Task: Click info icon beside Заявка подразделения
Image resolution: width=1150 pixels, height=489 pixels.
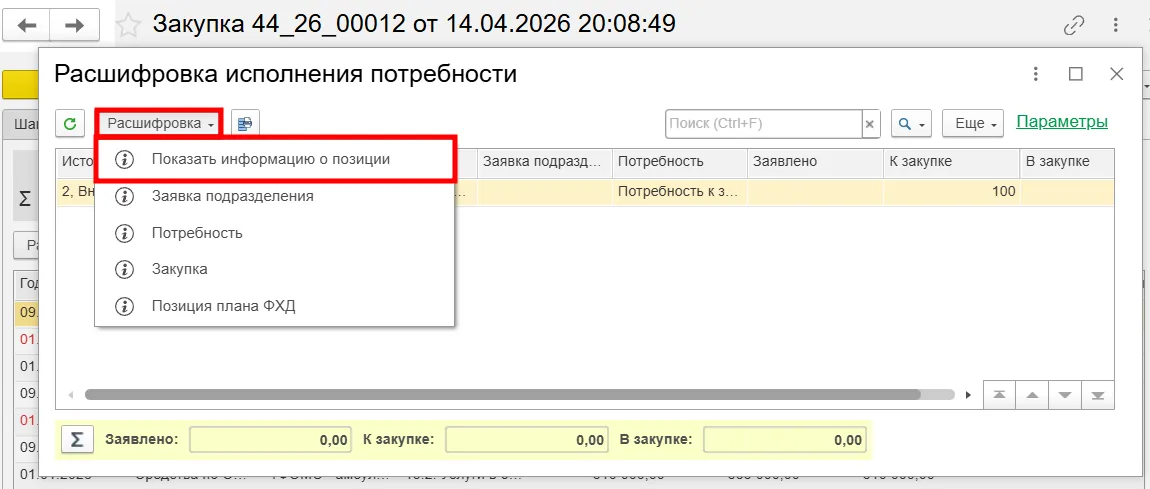Action: (x=125, y=196)
